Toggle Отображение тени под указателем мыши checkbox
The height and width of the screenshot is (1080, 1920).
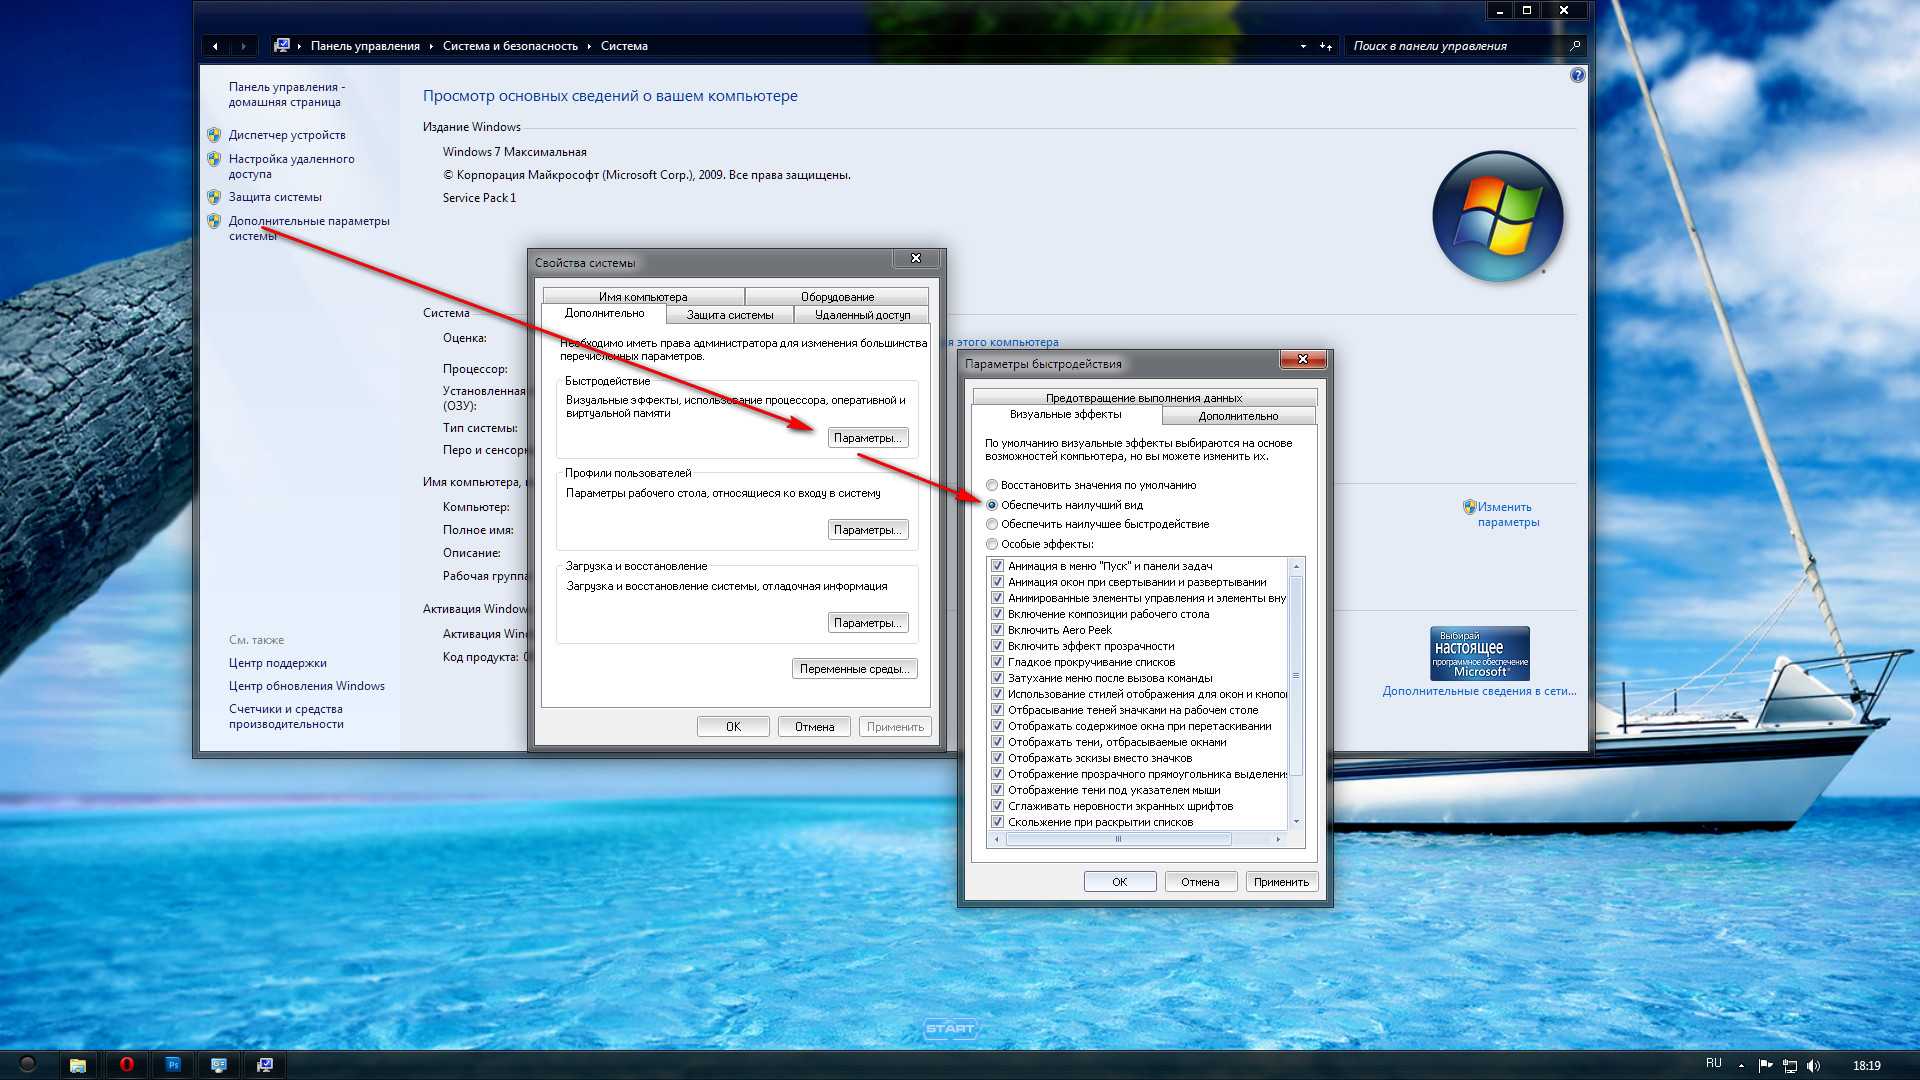tap(997, 790)
